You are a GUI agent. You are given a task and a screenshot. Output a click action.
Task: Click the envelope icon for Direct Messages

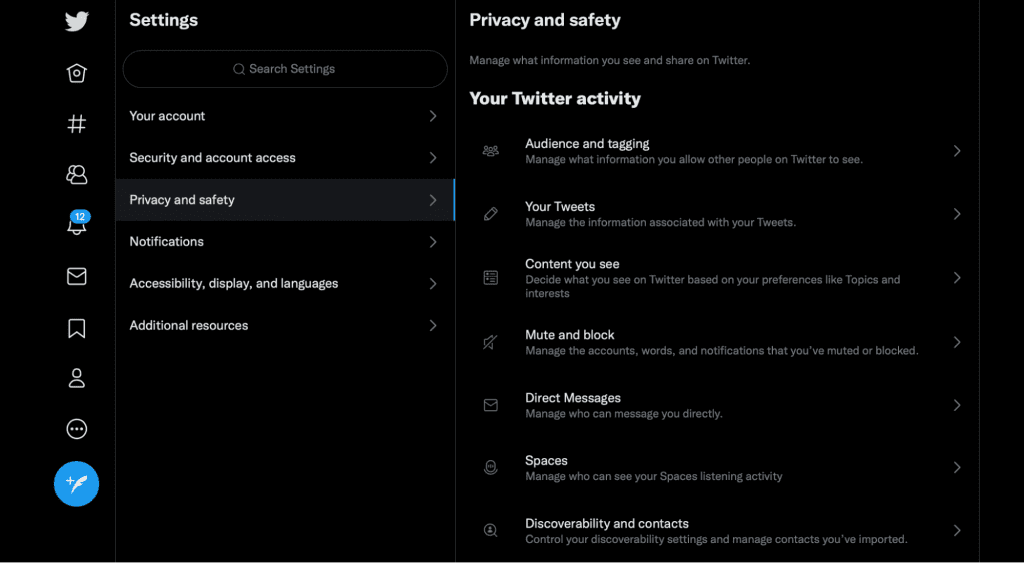pos(490,406)
